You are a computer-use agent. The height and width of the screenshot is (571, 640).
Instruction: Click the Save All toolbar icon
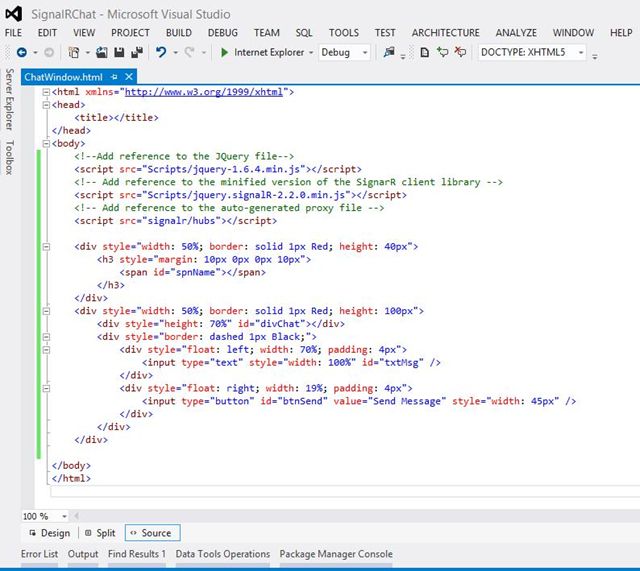pyautogui.click(x=135, y=52)
